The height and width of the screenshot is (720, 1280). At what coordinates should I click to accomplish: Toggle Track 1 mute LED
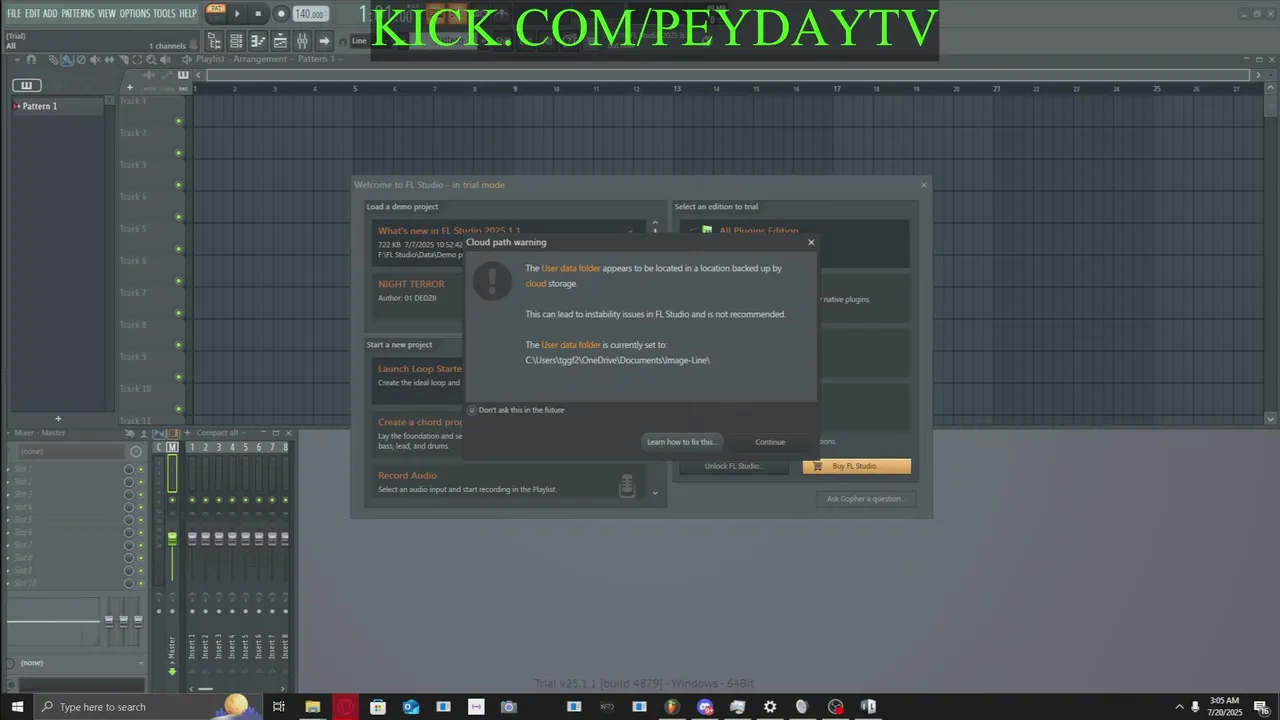point(179,121)
